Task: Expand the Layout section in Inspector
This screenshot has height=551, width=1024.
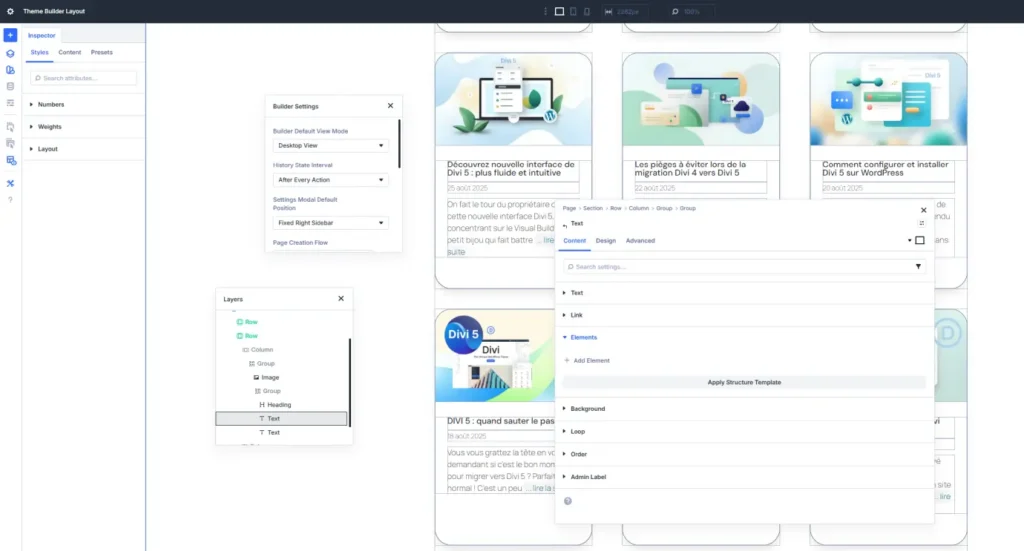Action: click(83, 149)
